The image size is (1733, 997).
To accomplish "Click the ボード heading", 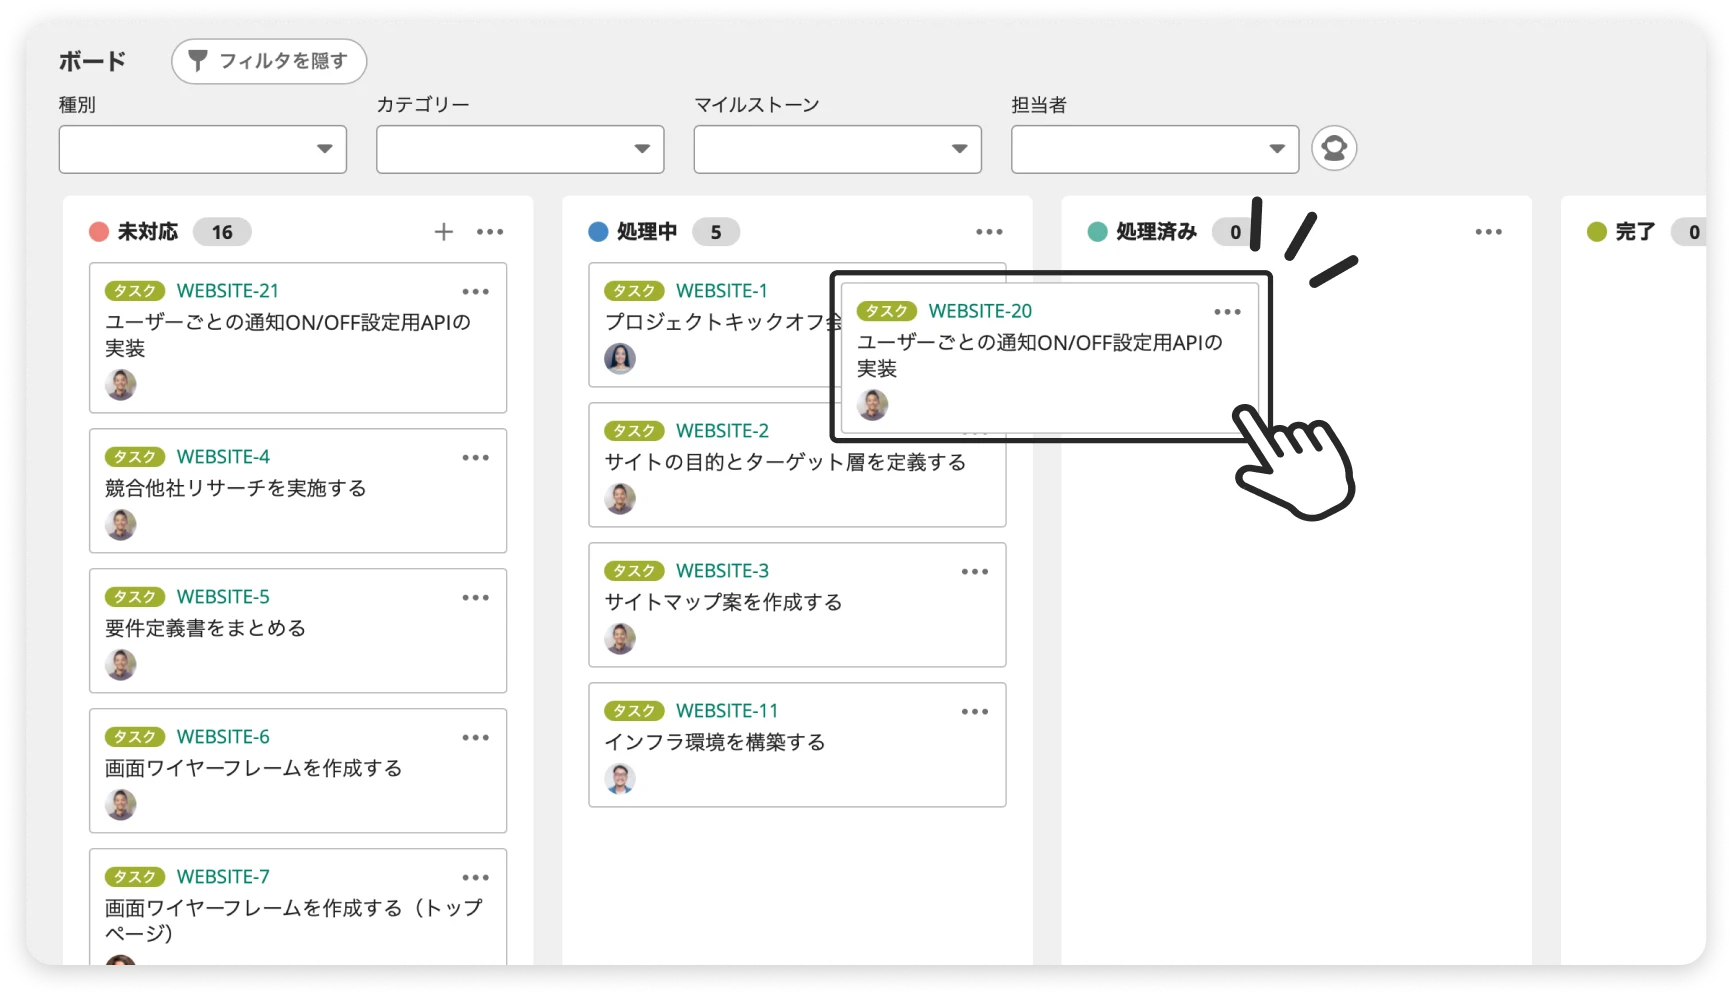I will tap(92, 61).
